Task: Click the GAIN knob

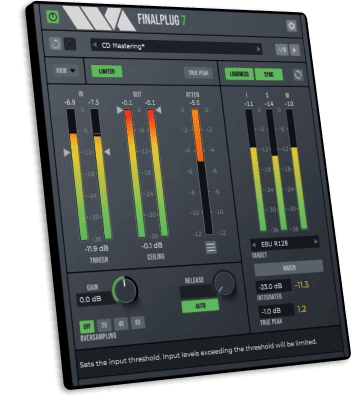Action: click(x=125, y=290)
